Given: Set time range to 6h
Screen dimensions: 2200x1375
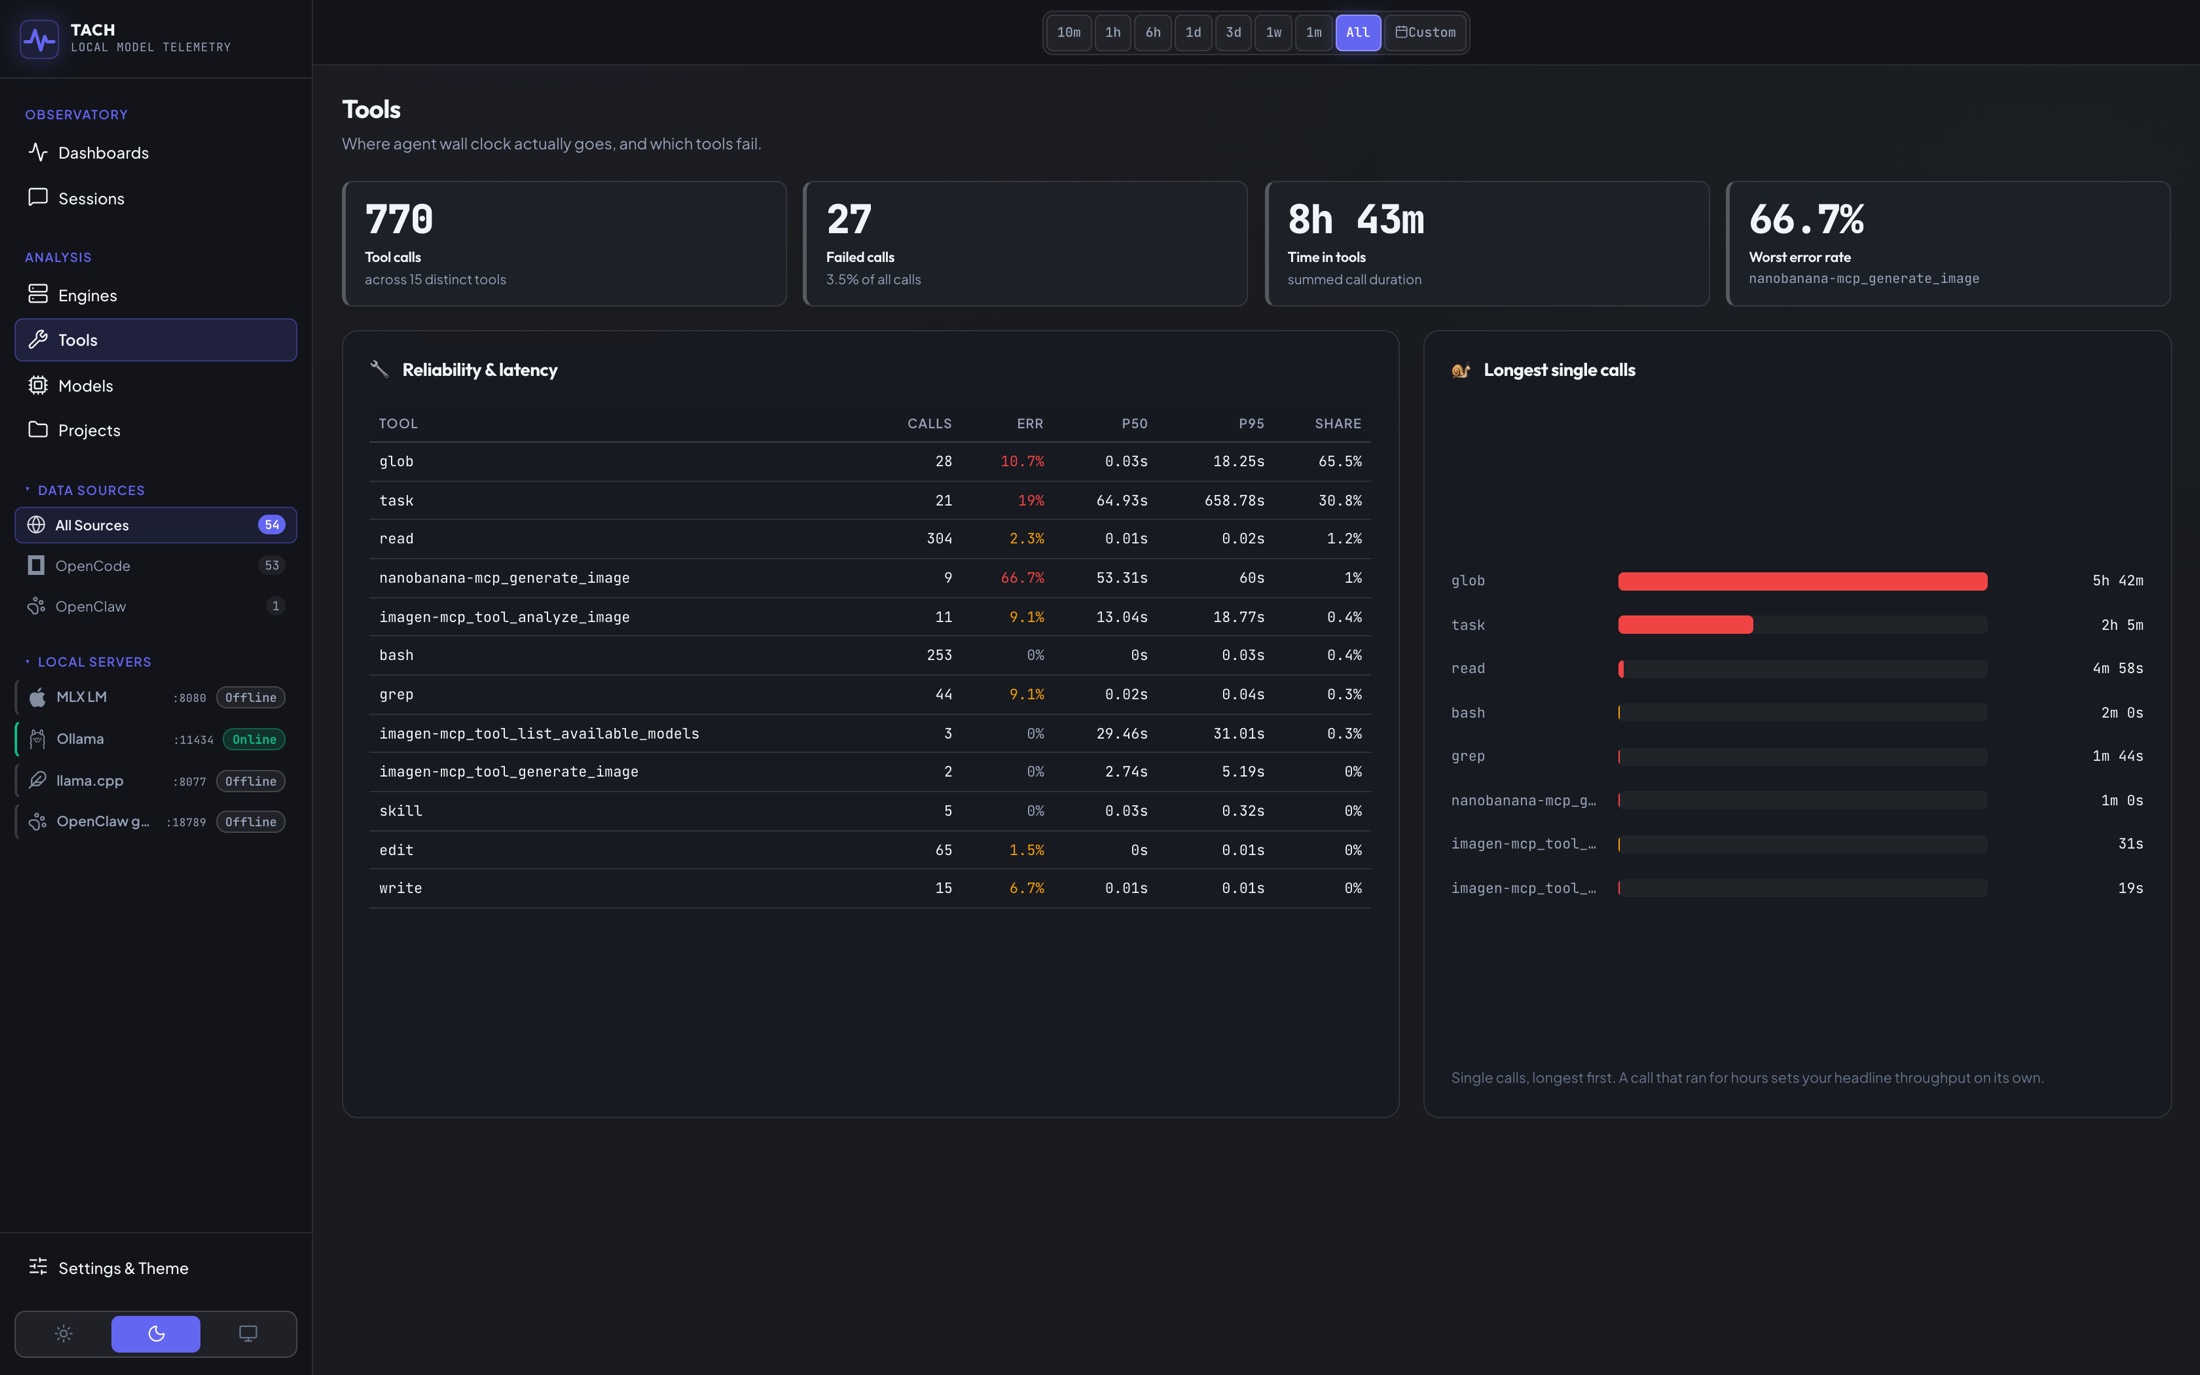Looking at the screenshot, I should [x=1152, y=33].
